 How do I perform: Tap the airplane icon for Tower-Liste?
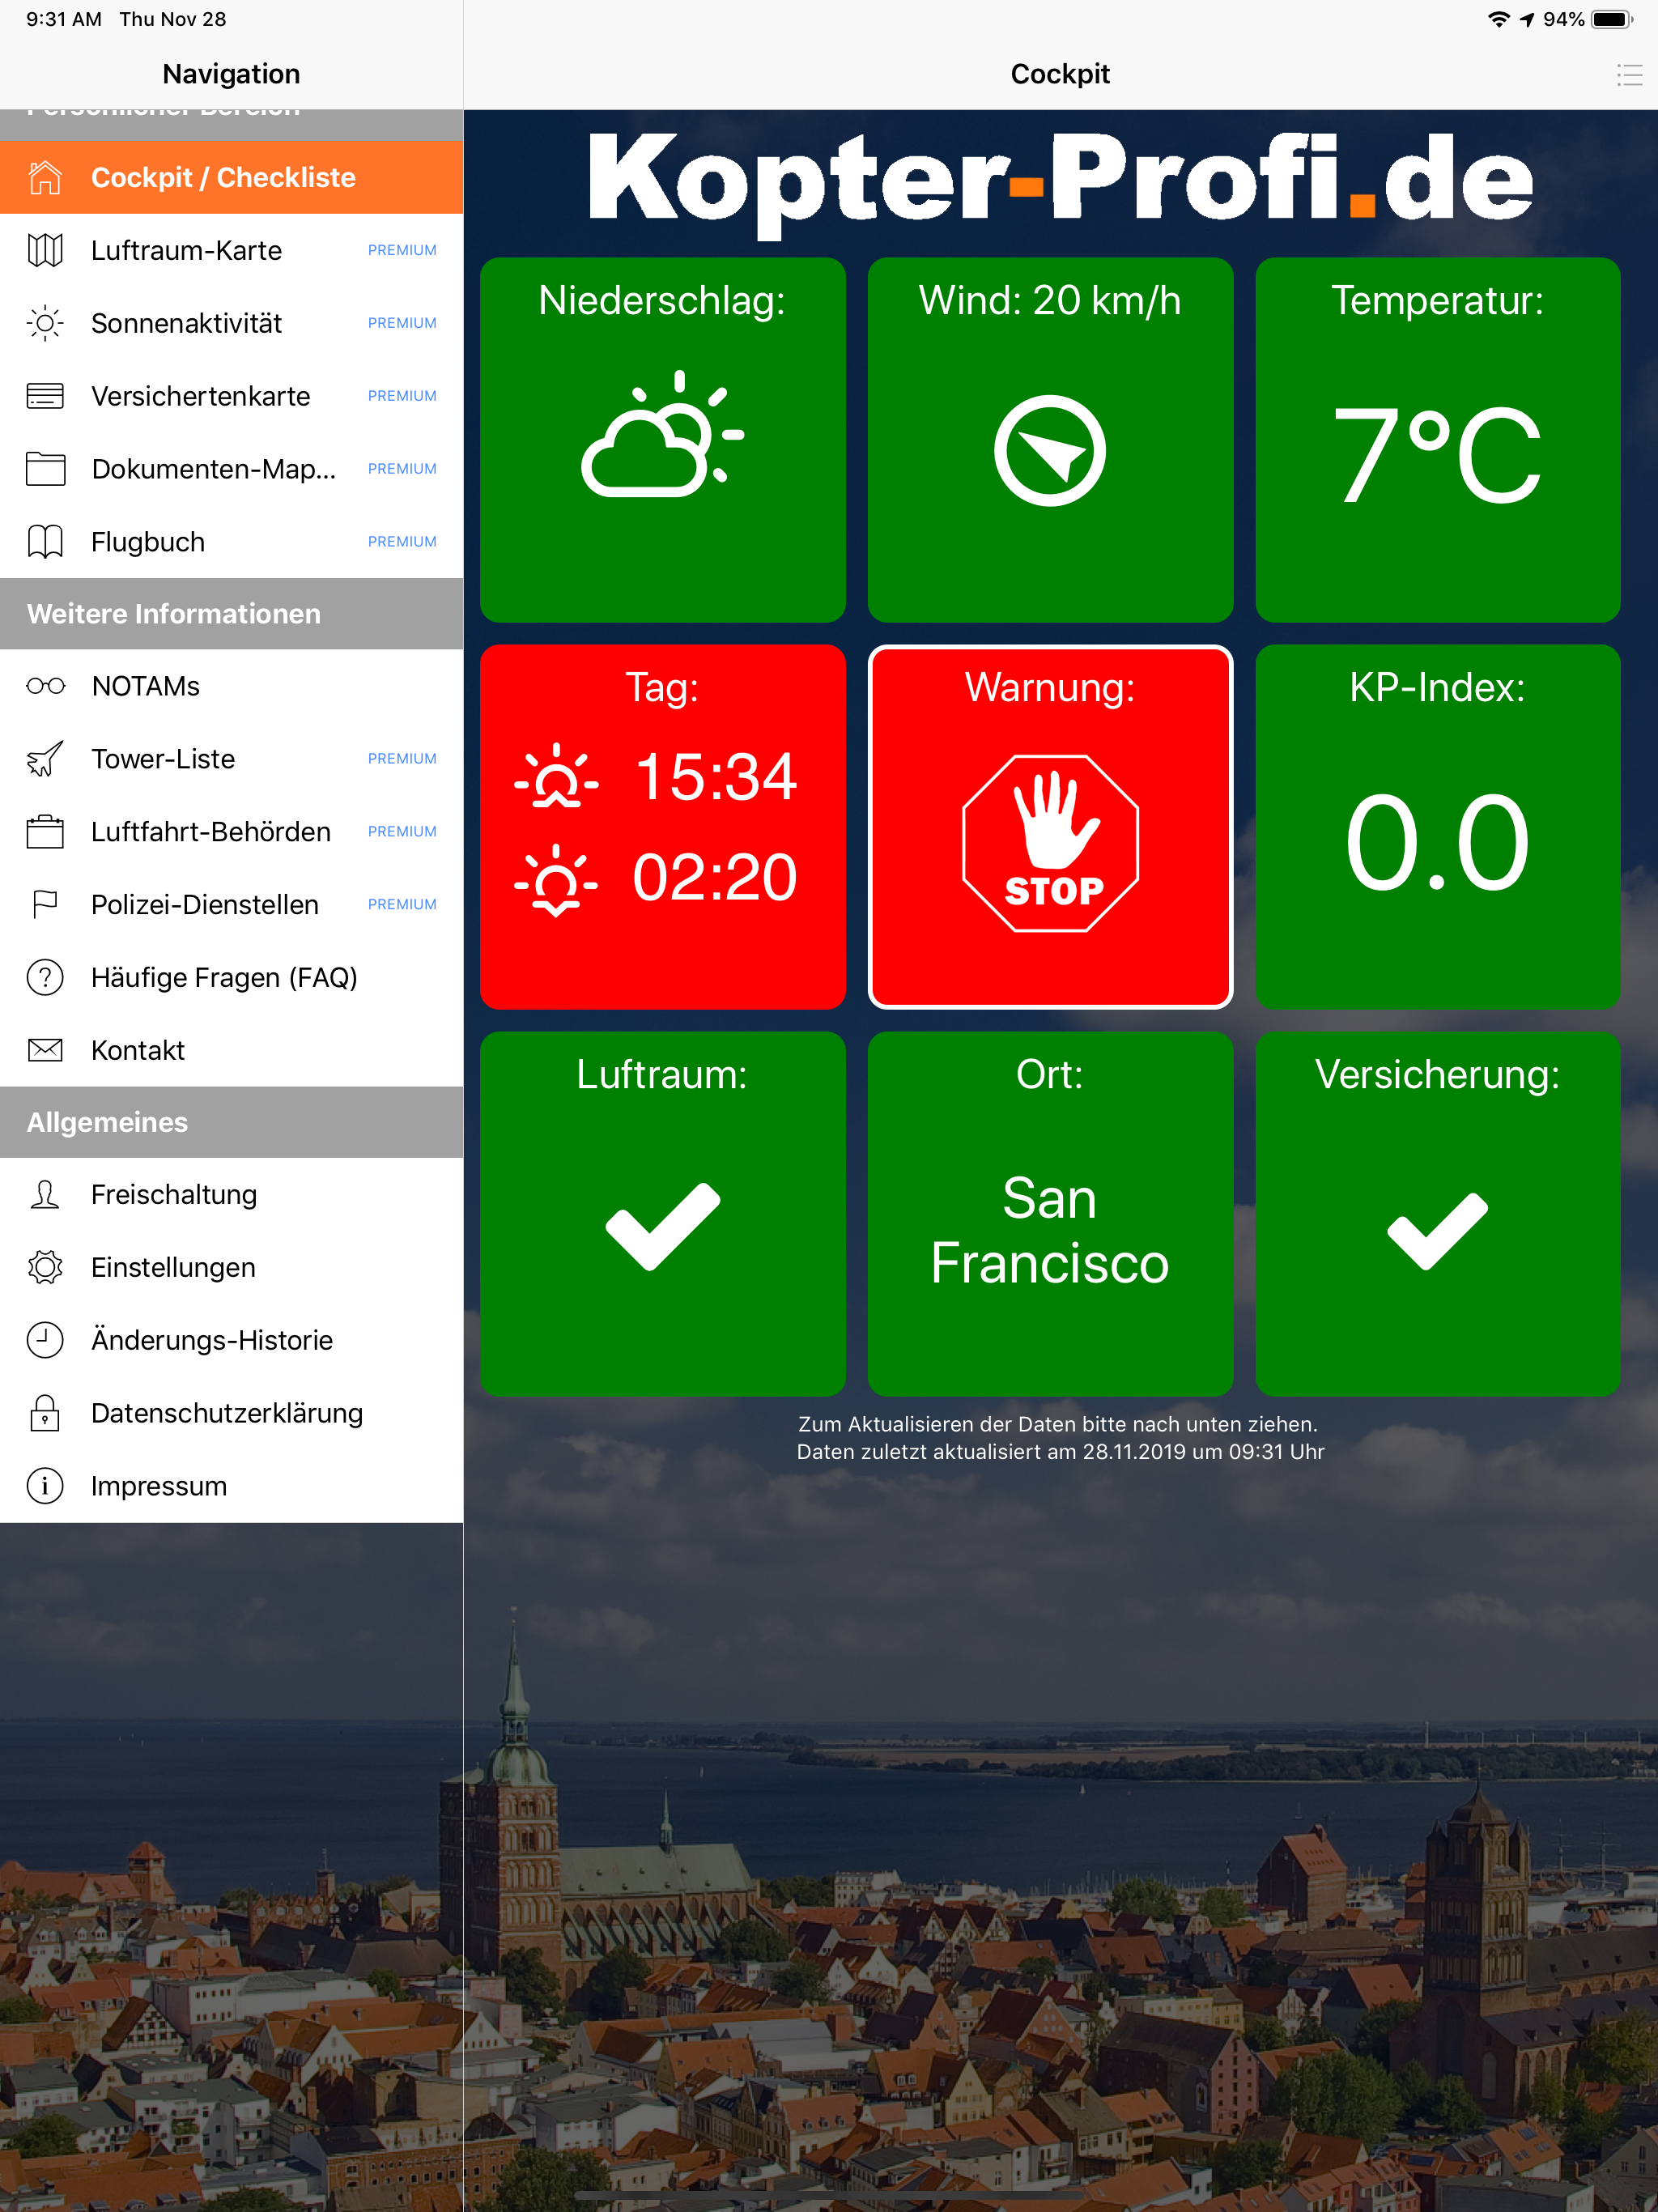coord(45,759)
